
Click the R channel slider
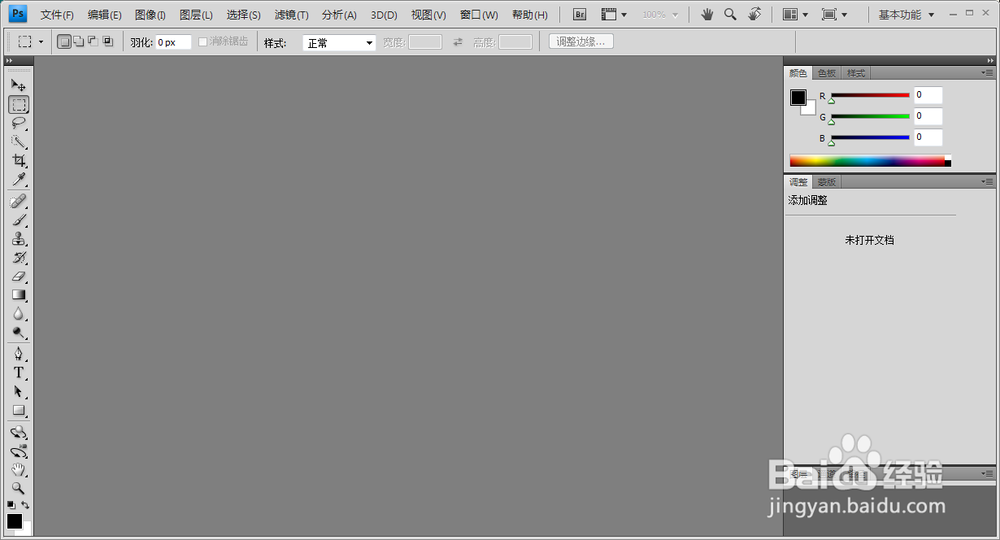[870, 96]
